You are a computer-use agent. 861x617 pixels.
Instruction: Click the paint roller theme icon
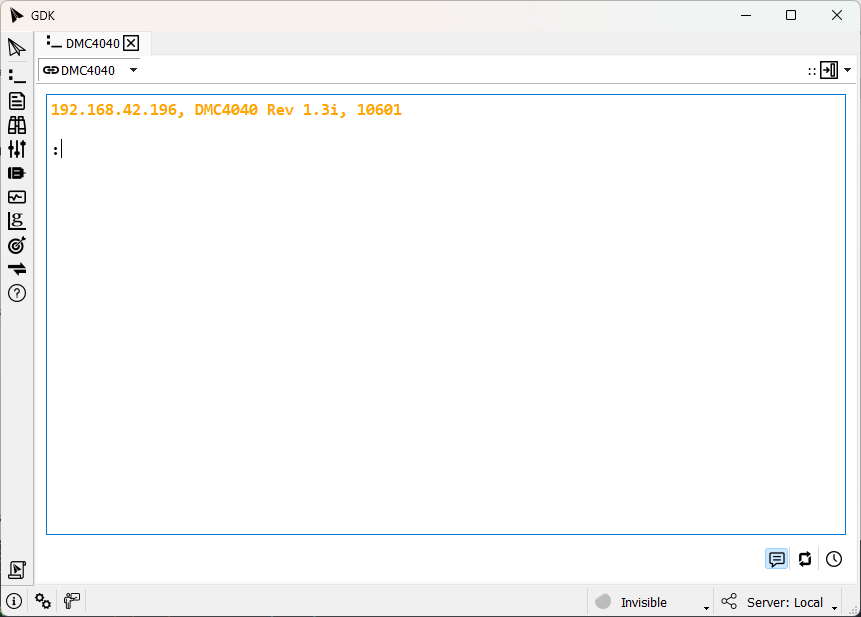[x=72, y=601]
